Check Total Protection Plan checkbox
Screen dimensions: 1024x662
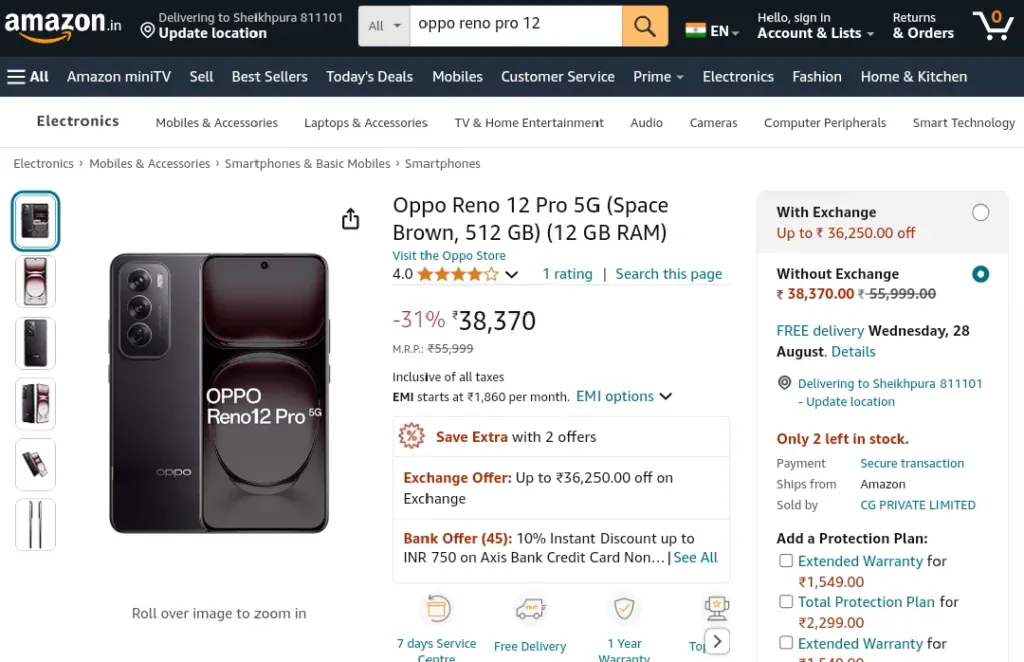point(786,602)
